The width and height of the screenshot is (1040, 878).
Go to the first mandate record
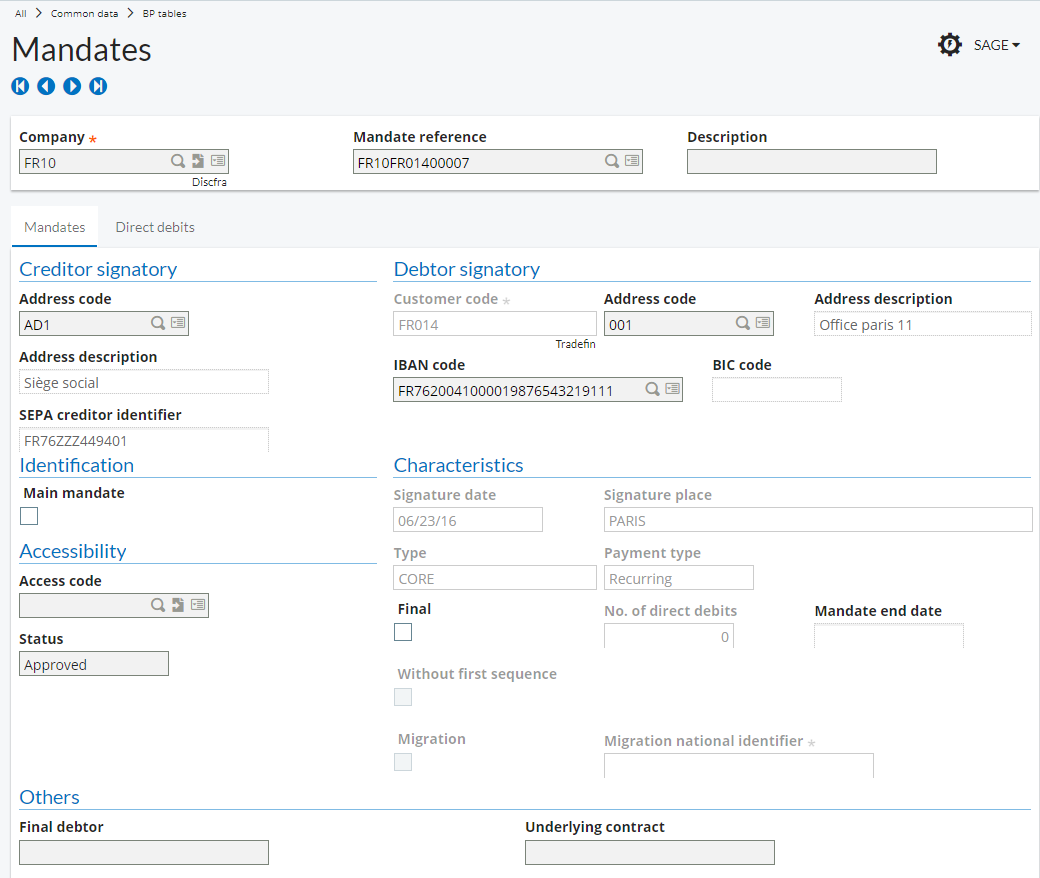tap(20, 87)
